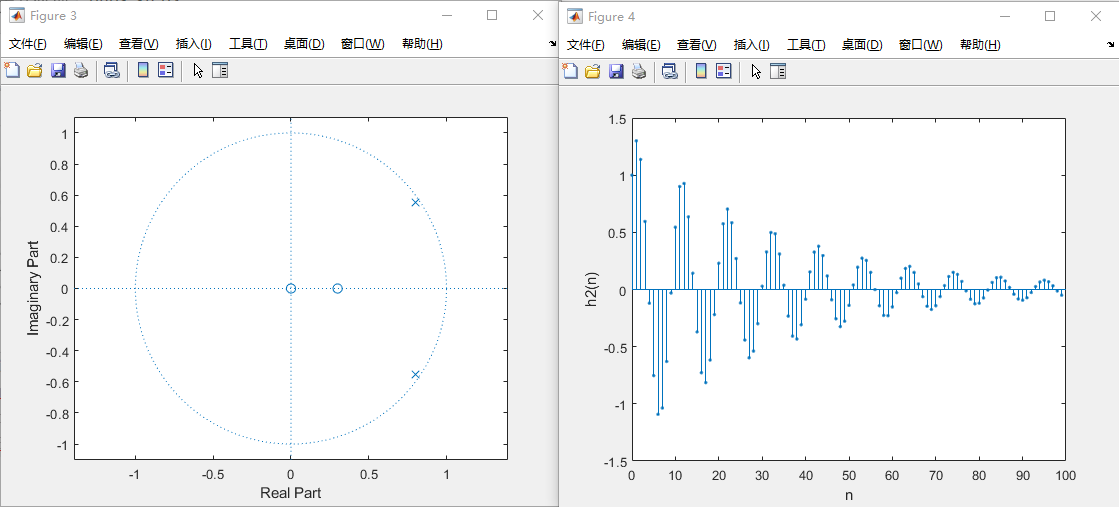This screenshot has height=507, width=1119.
Task: Open 查看(V) menu in Figure 4
Action: 697,44
